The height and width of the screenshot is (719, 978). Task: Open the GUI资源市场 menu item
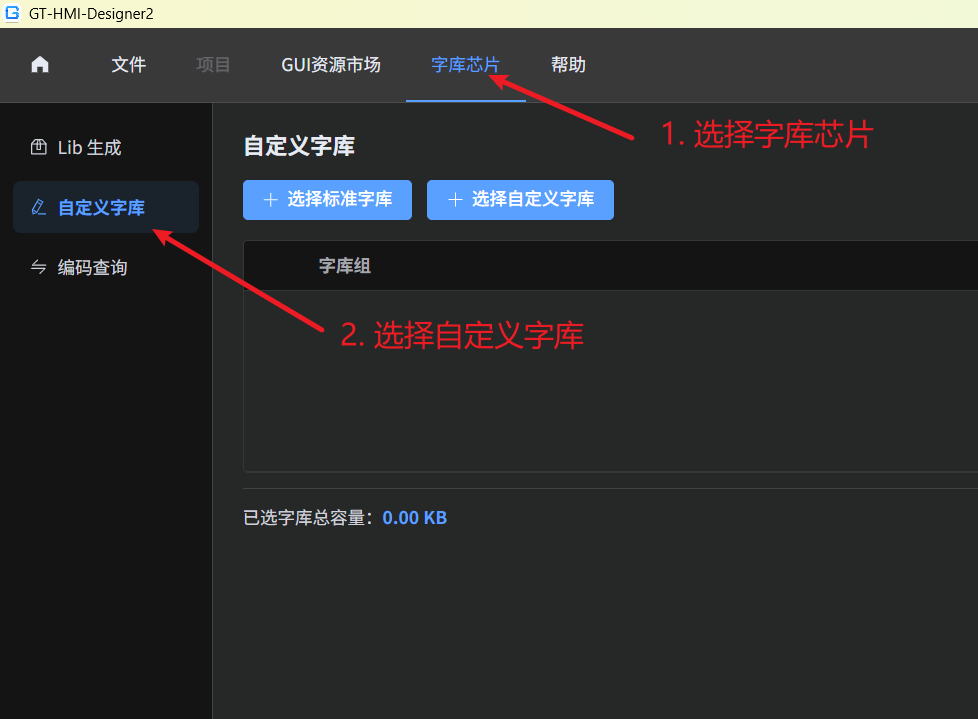[x=331, y=64]
